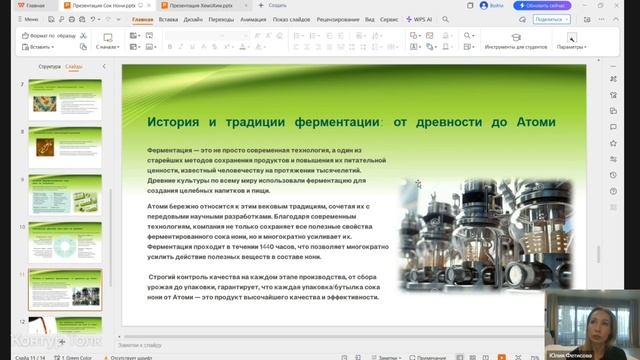The image size is (640, 360).
Task: Toggle Bold formatting
Action: pos(170,47)
